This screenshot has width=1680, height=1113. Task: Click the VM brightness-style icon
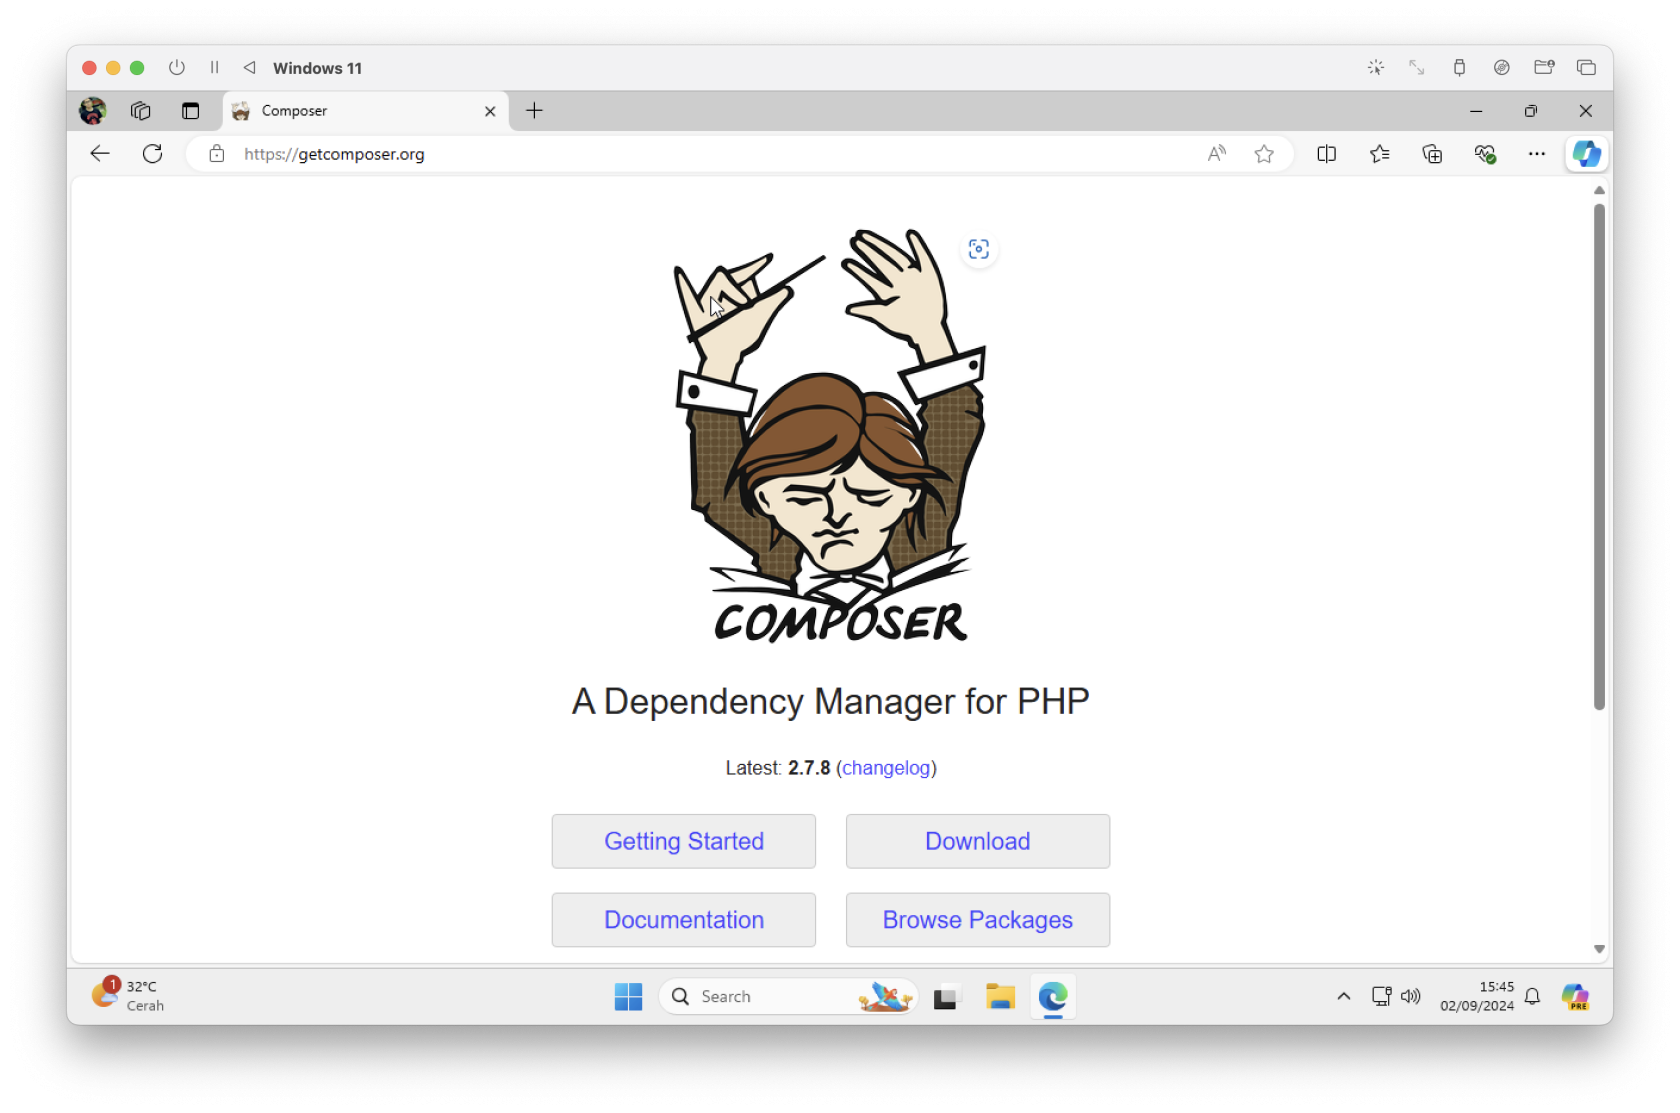(x=1376, y=68)
